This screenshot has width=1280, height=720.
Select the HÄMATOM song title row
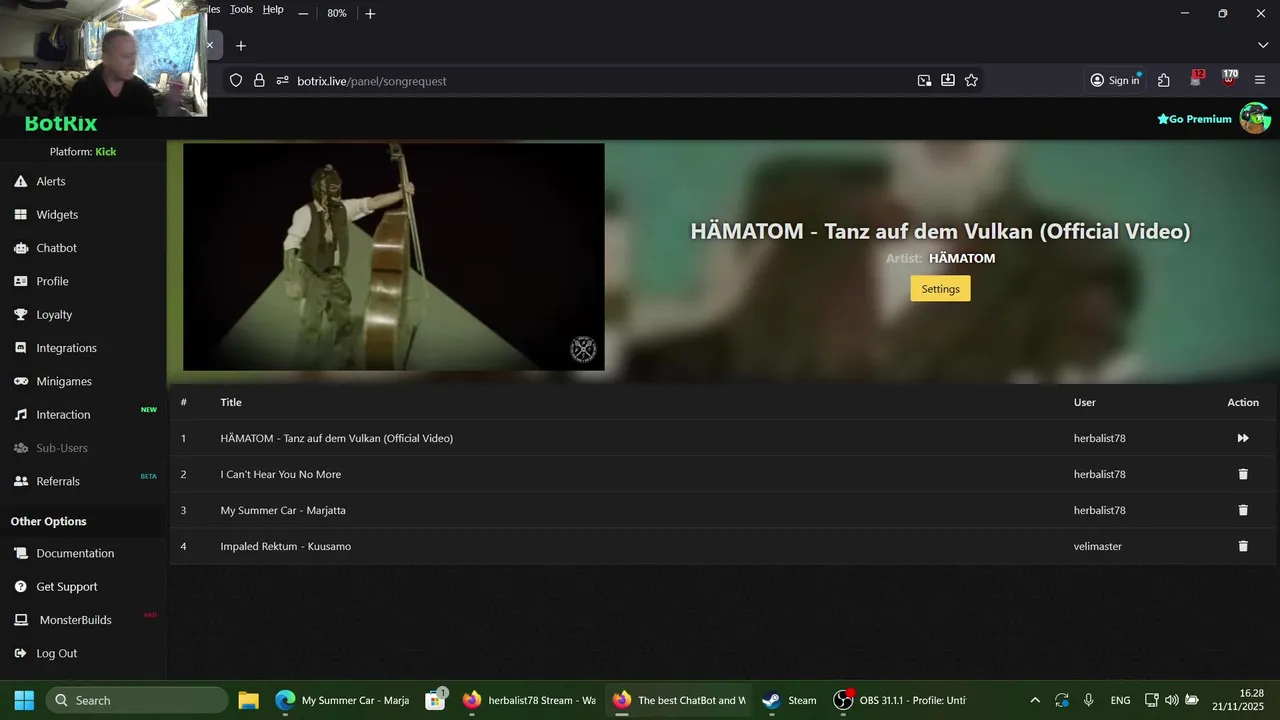click(724, 438)
